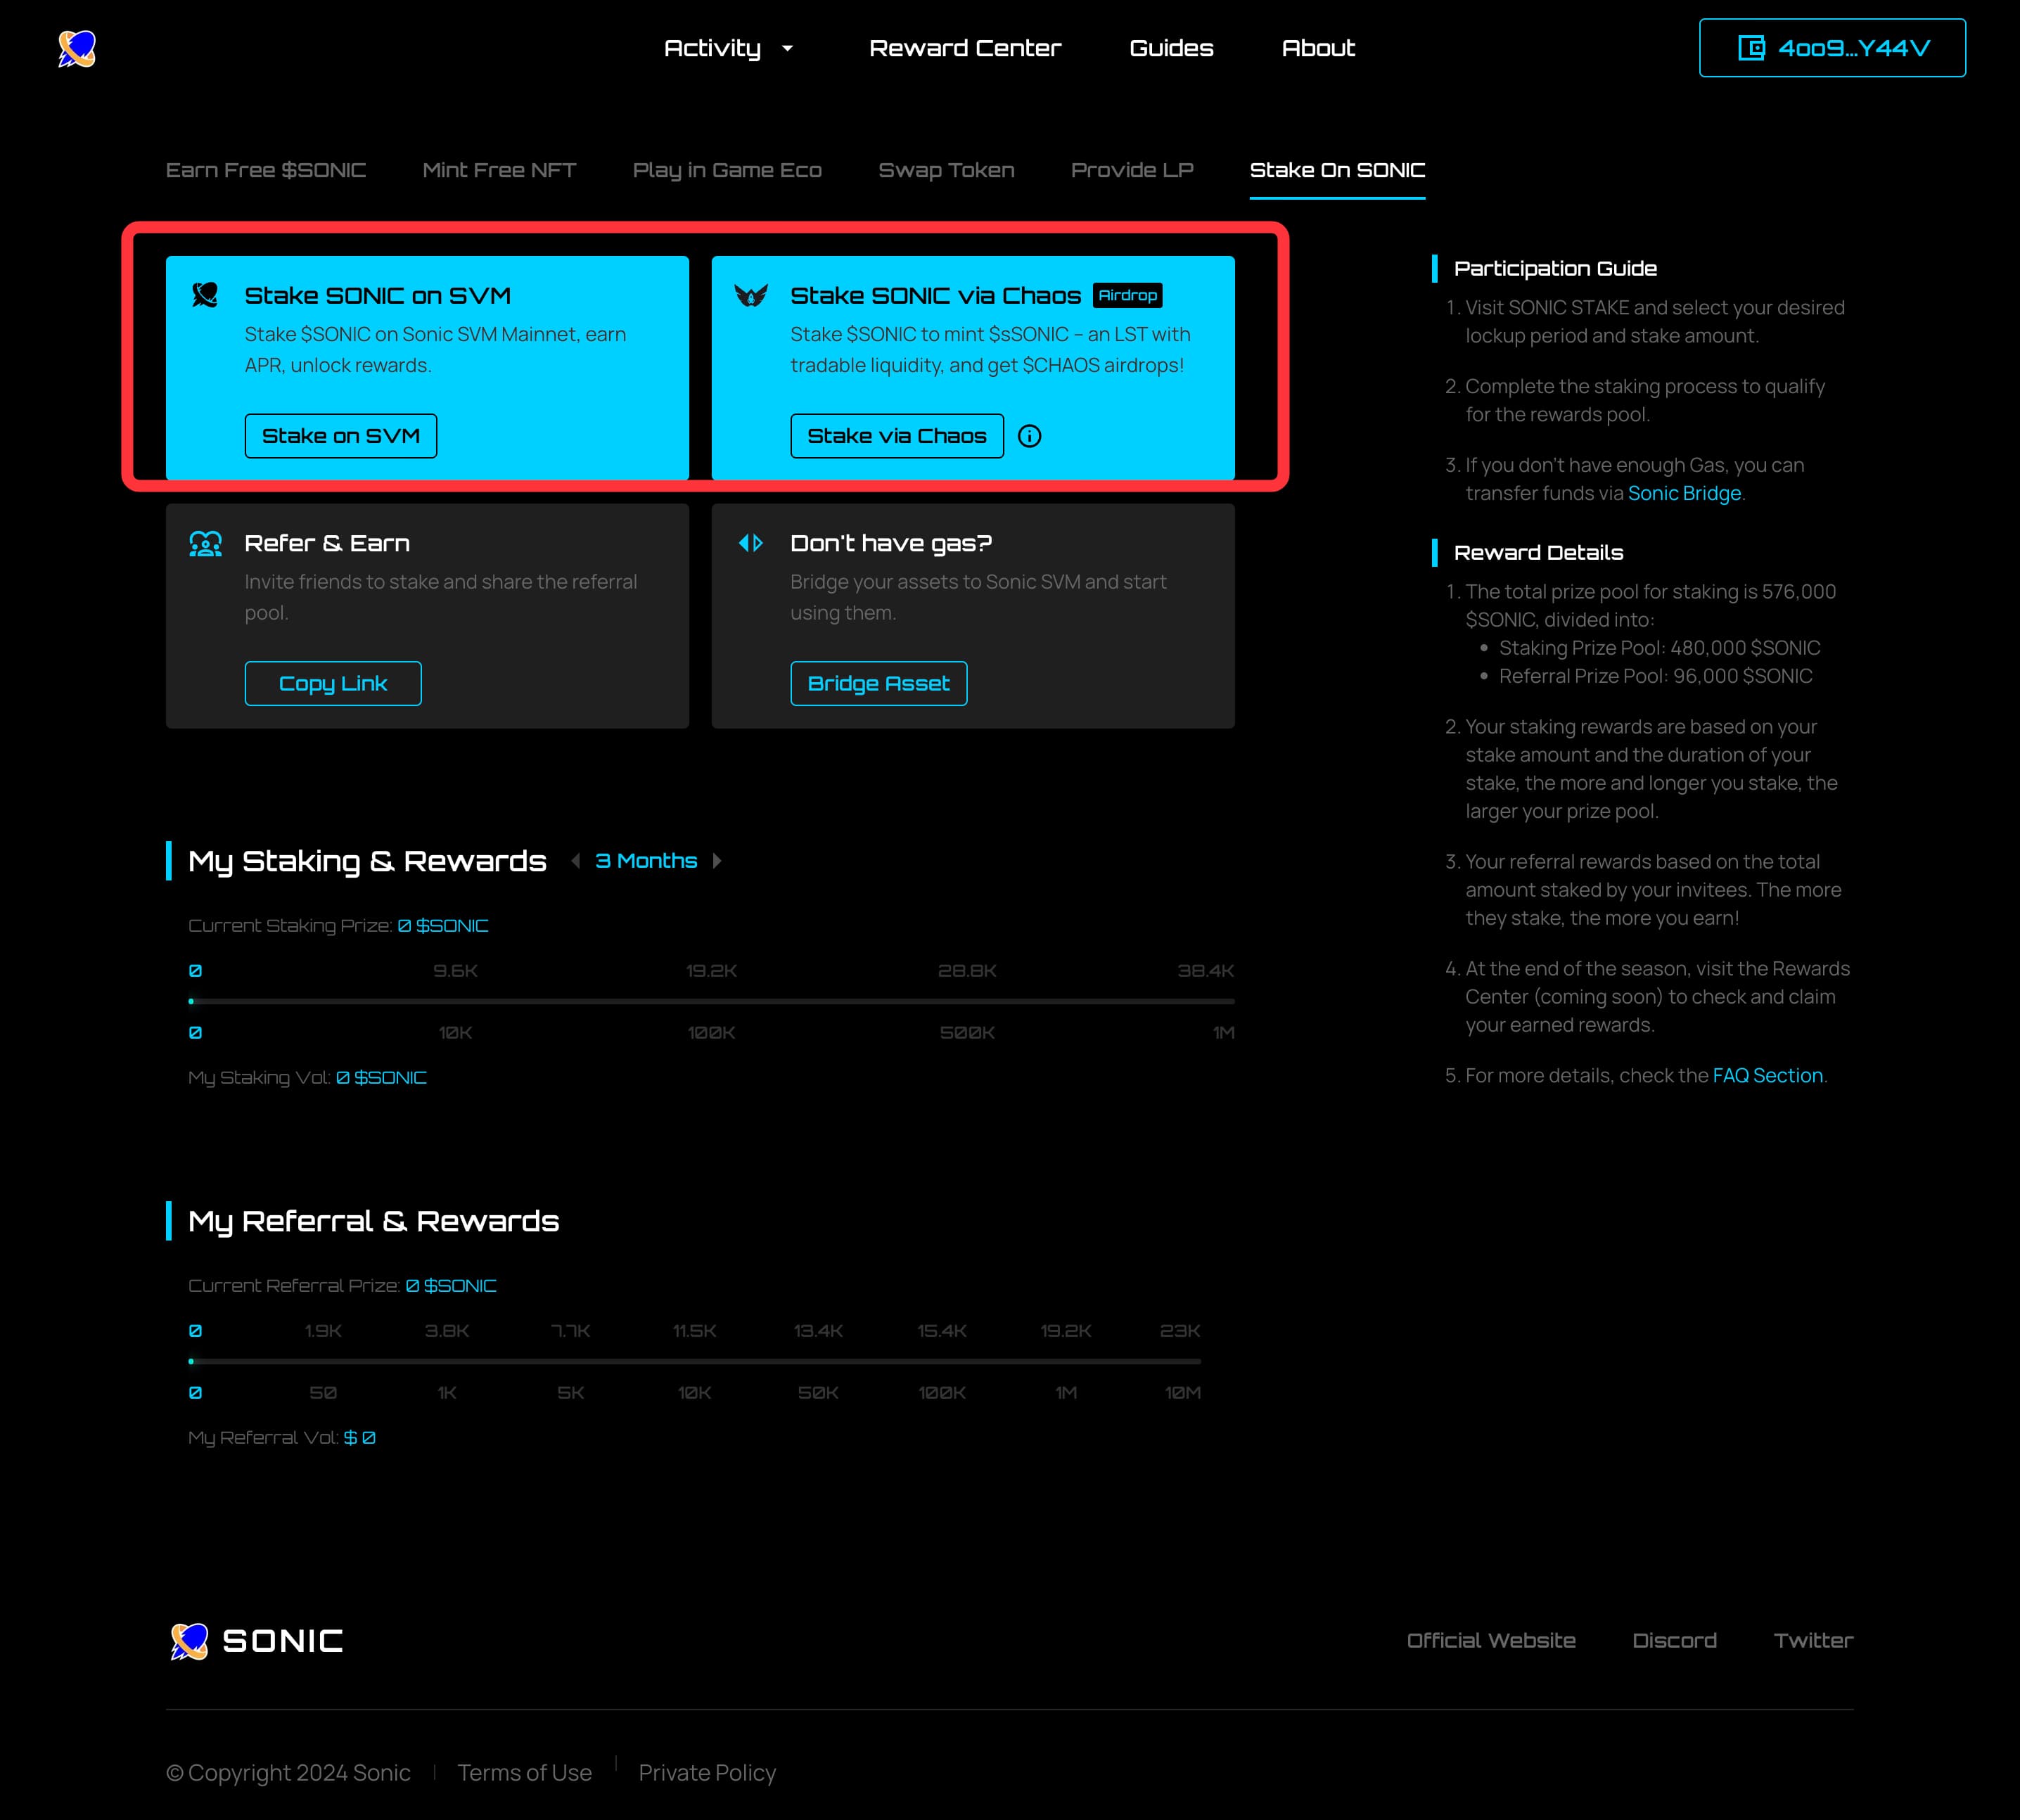This screenshot has width=2020, height=1820.
Task: Click the wallet icon in address button
Action: click(1751, 48)
